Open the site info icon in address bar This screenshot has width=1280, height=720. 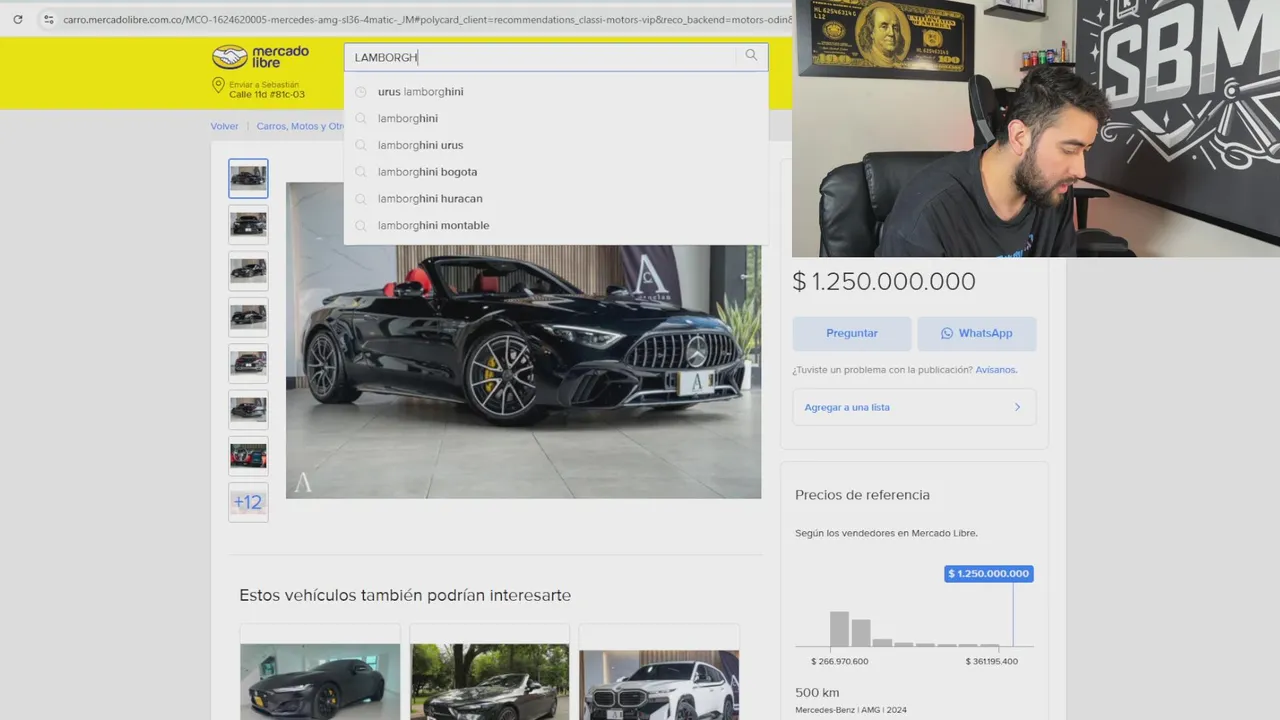(x=48, y=19)
